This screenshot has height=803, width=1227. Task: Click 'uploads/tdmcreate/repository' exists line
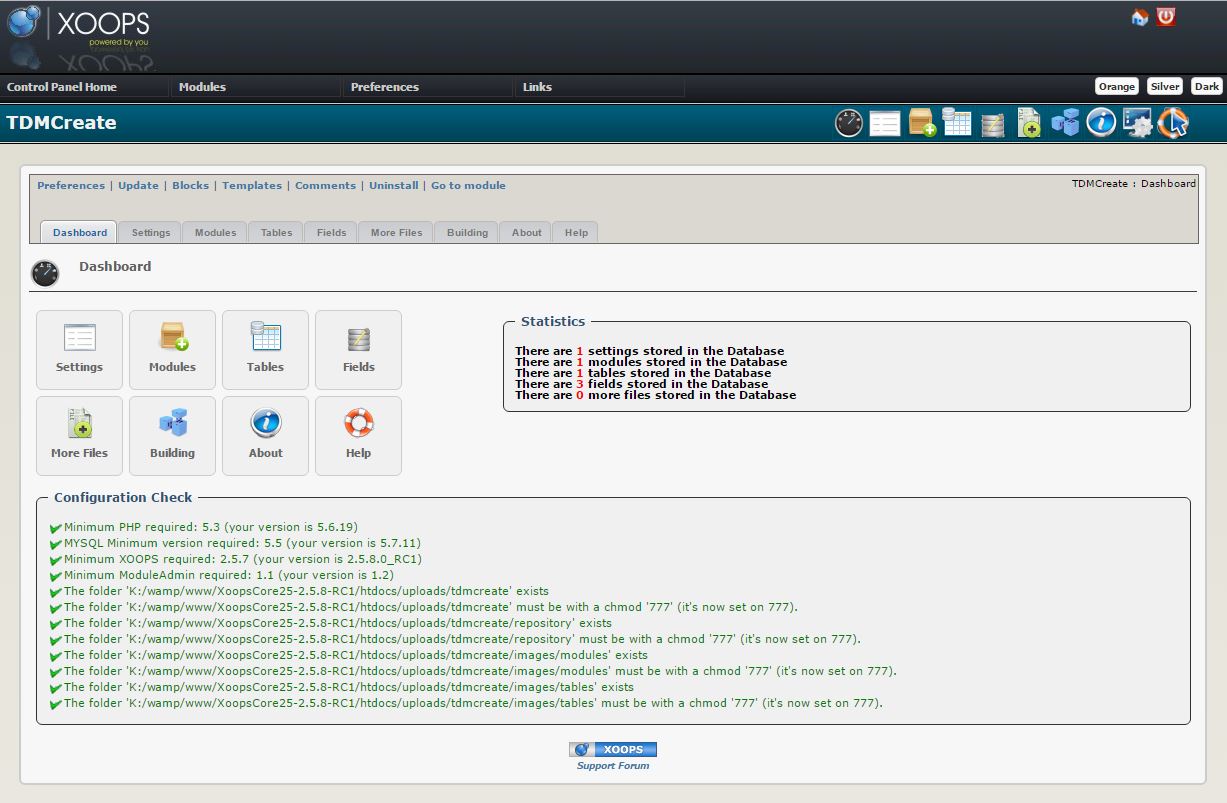pyautogui.click(x=338, y=623)
